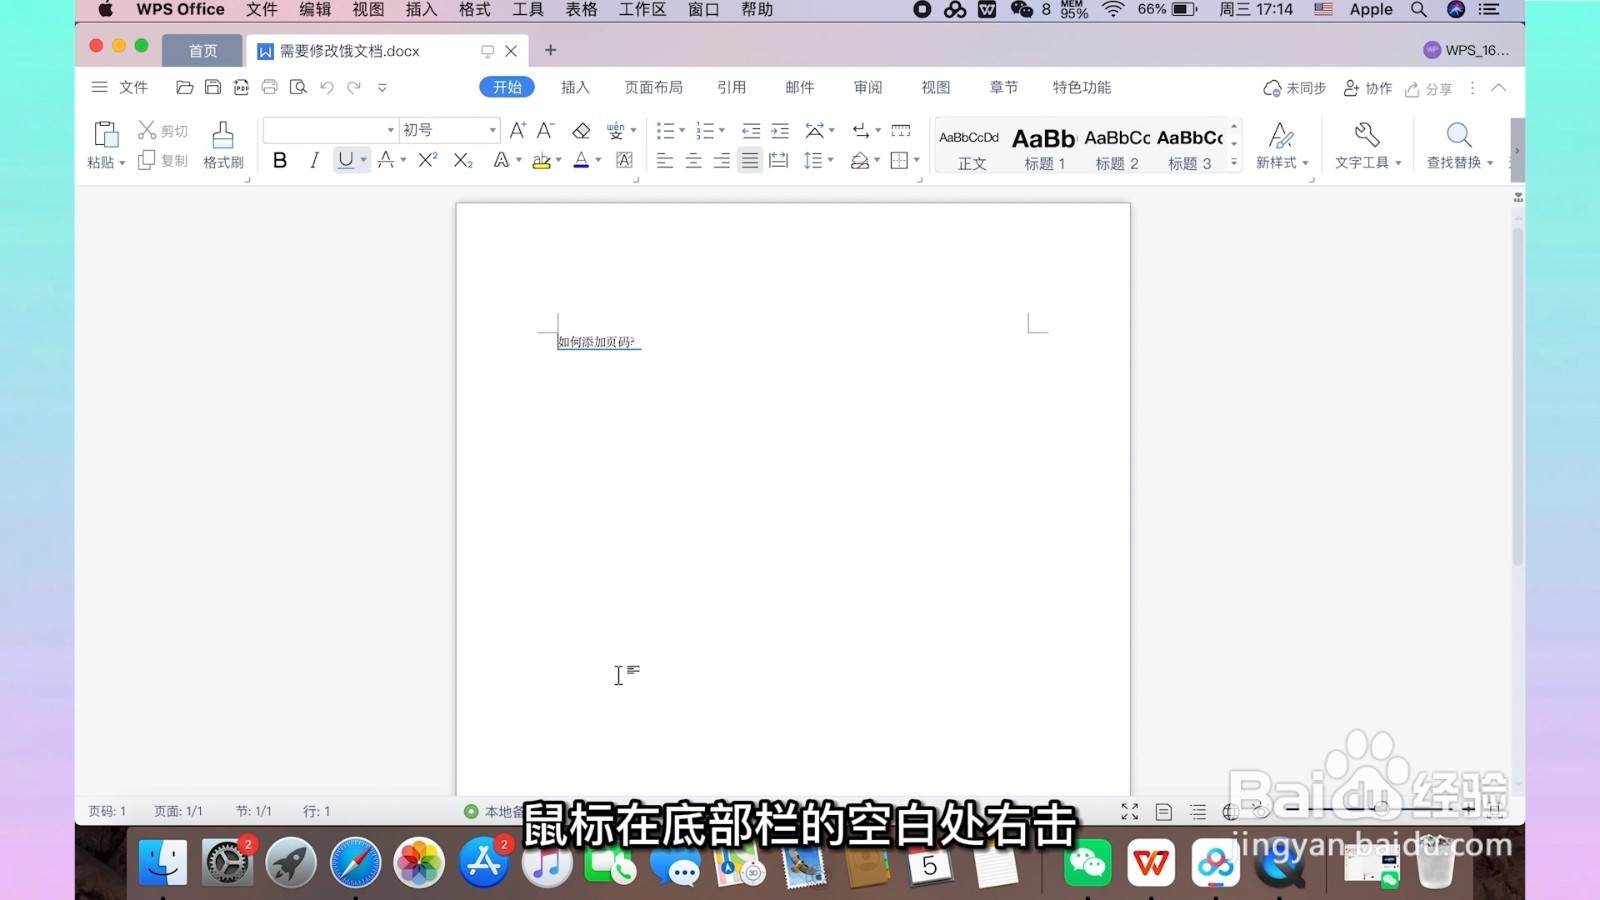The width and height of the screenshot is (1600, 900).
Task: Open the WPS Office 帮助 menu
Action: click(x=757, y=10)
